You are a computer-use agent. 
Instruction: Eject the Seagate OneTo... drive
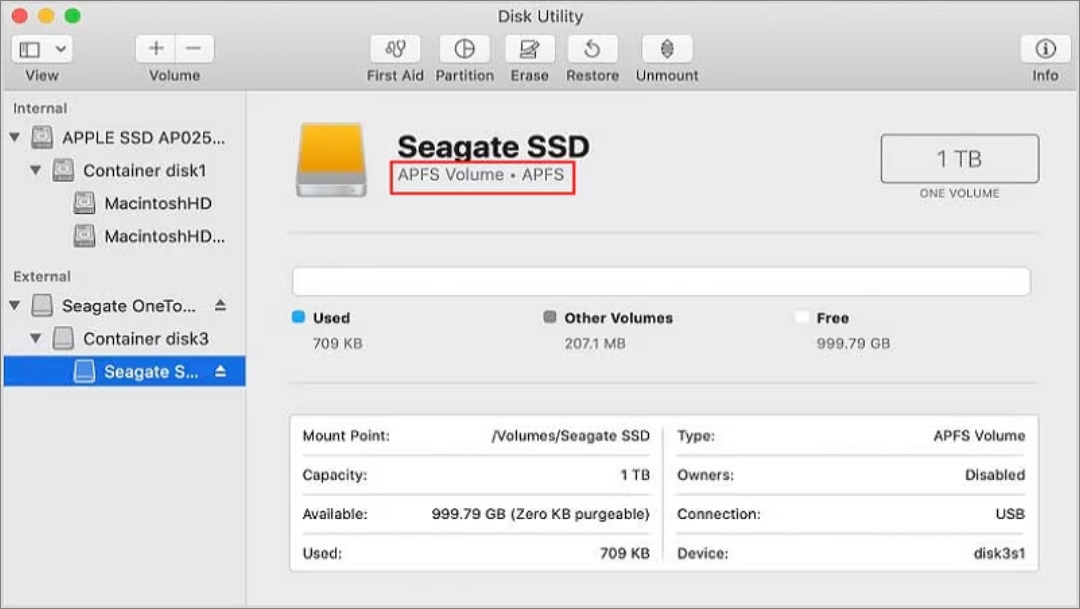(x=220, y=304)
